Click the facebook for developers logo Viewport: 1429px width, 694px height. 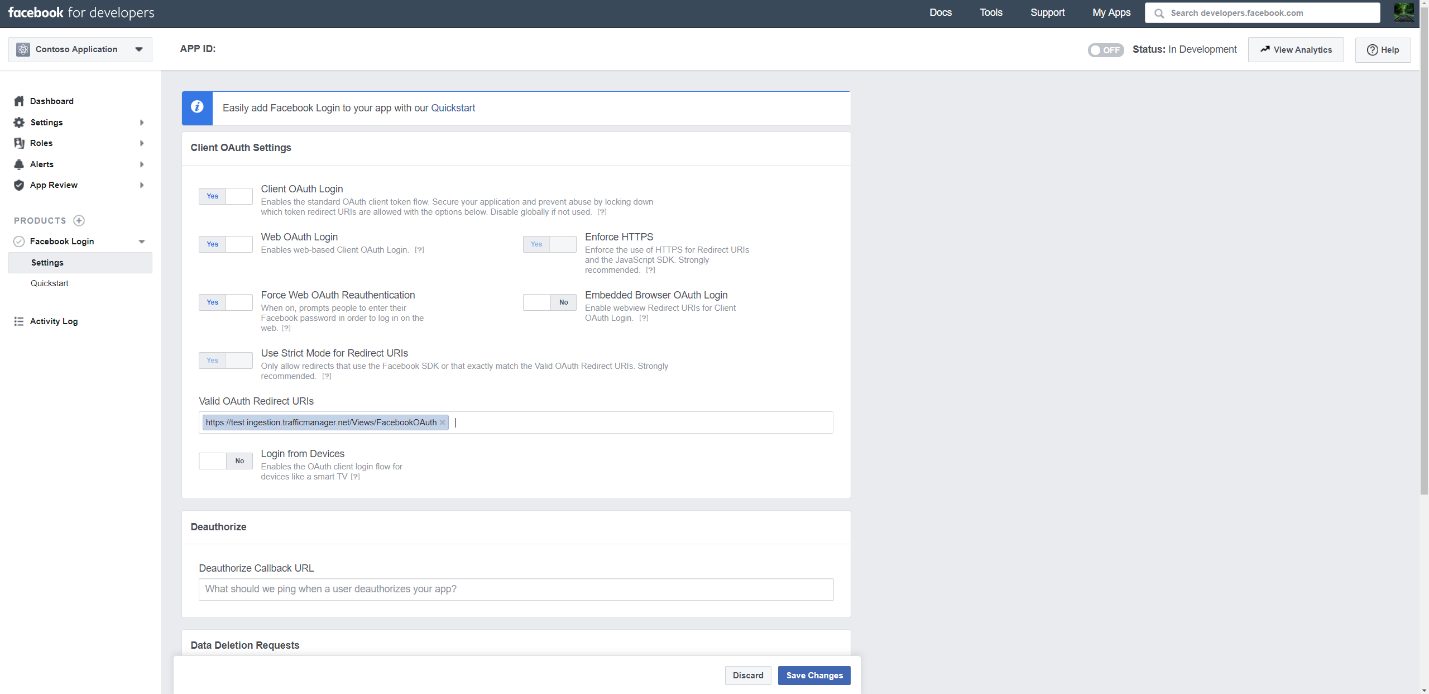[81, 13]
